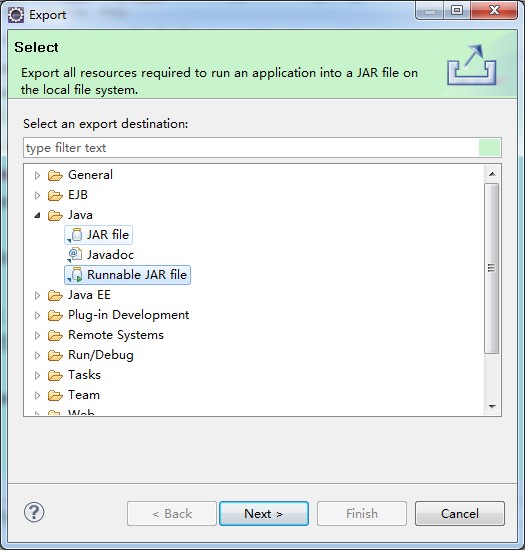Click the scroll down arrow of the list
Image resolution: width=525 pixels, height=550 pixels.
click(492, 407)
